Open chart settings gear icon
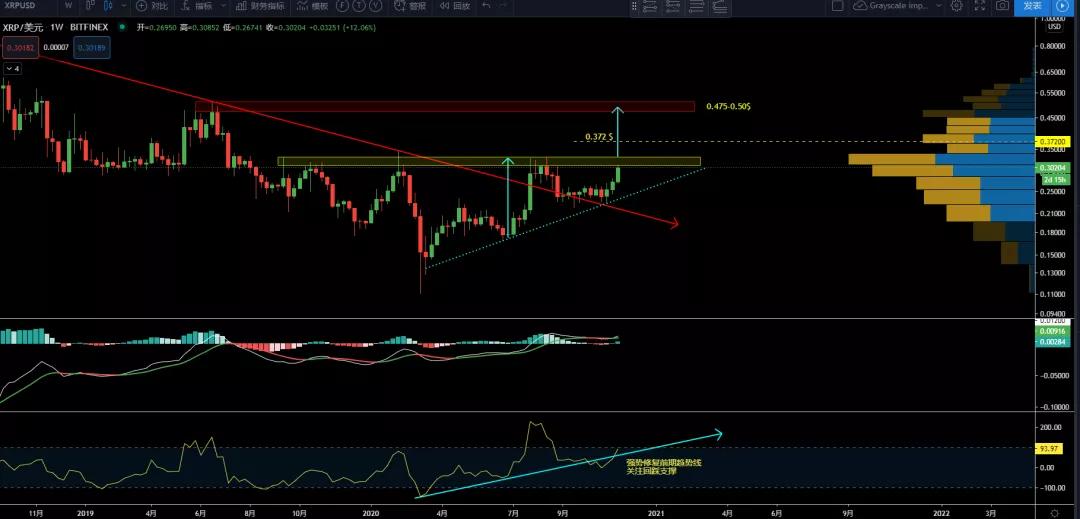Image resolution: width=1080 pixels, height=519 pixels. coord(957,6)
